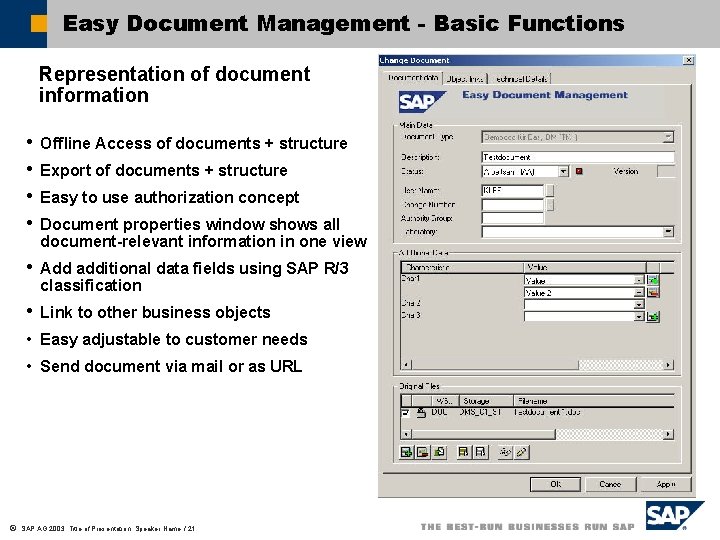Click the pencil edit-file icon
The width and height of the screenshot is (720, 540).
point(521,452)
